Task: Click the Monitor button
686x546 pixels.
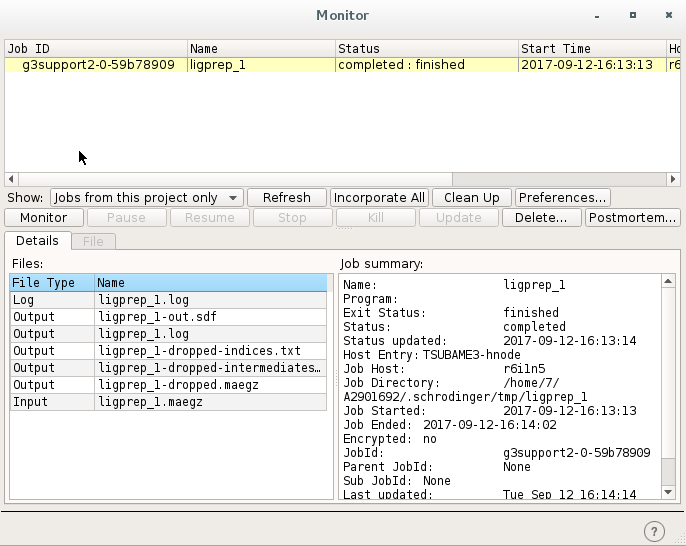Action: click(43, 217)
